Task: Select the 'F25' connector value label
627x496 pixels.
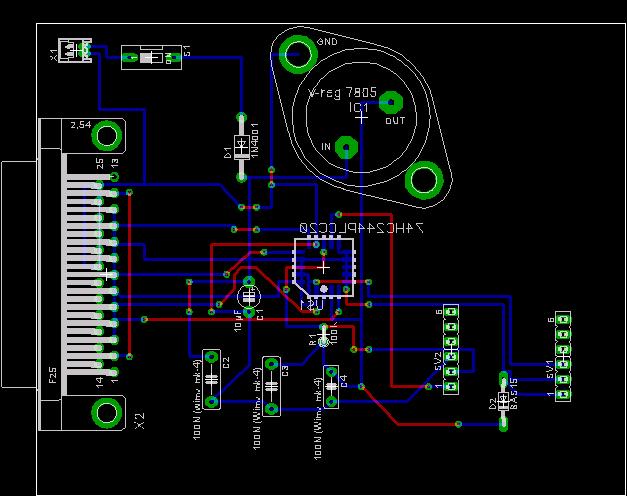Action: pos(53,376)
